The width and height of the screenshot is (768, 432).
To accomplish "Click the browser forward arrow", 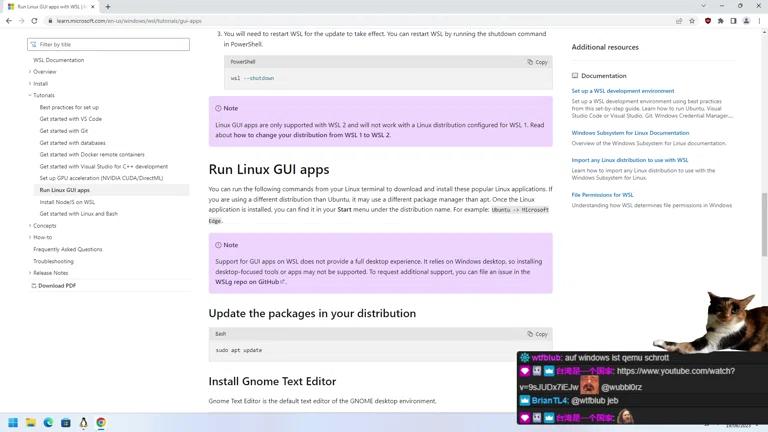I will click(x=21, y=21).
